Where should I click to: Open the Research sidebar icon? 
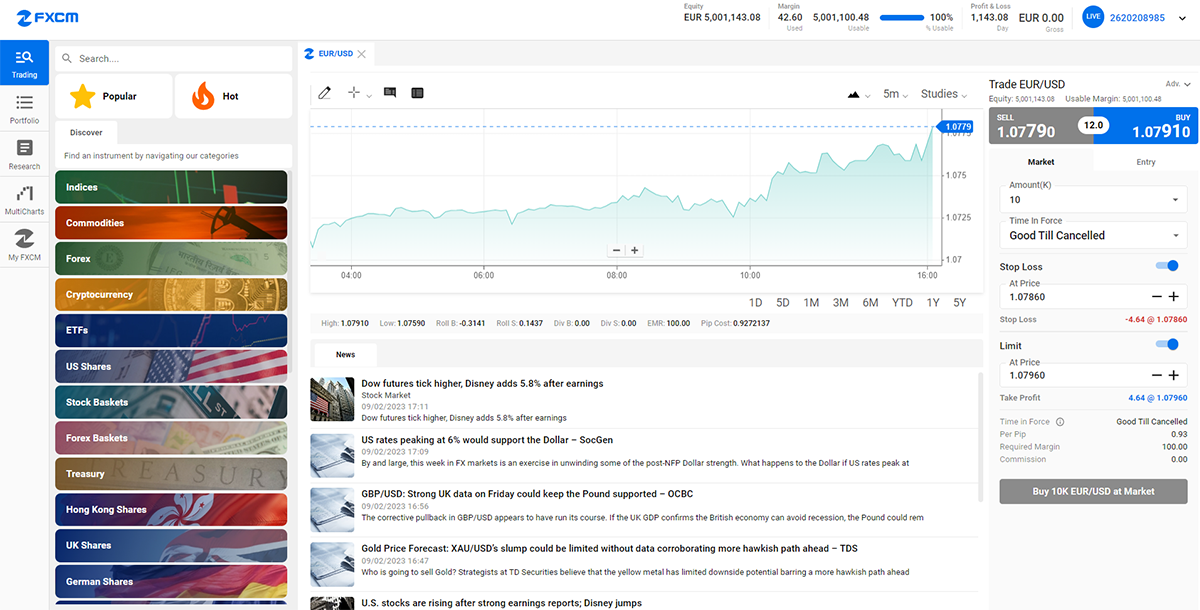pyautogui.click(x=24, y=155)
